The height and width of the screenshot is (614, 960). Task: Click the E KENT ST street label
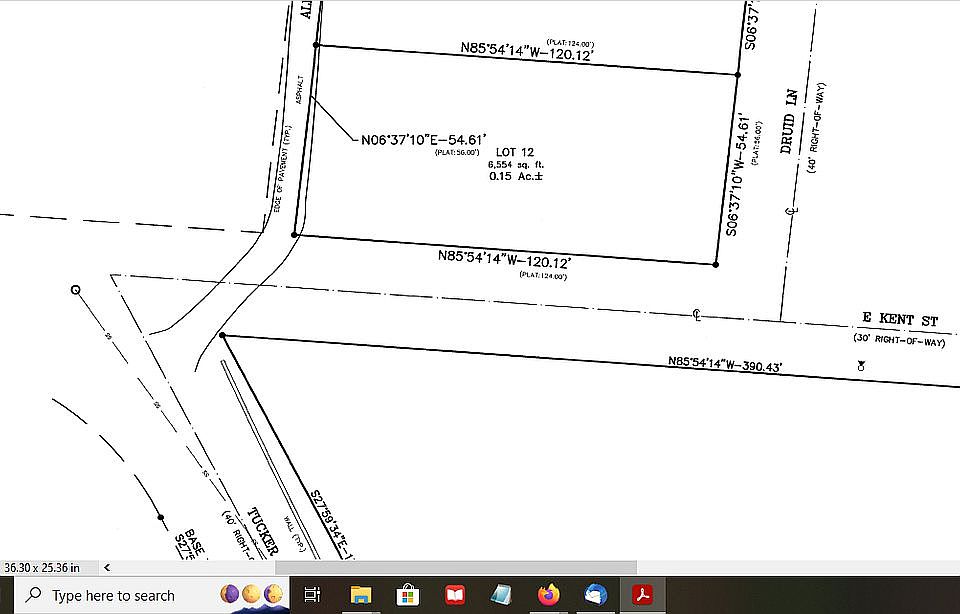pyautogui.click(x=900, y=318)
